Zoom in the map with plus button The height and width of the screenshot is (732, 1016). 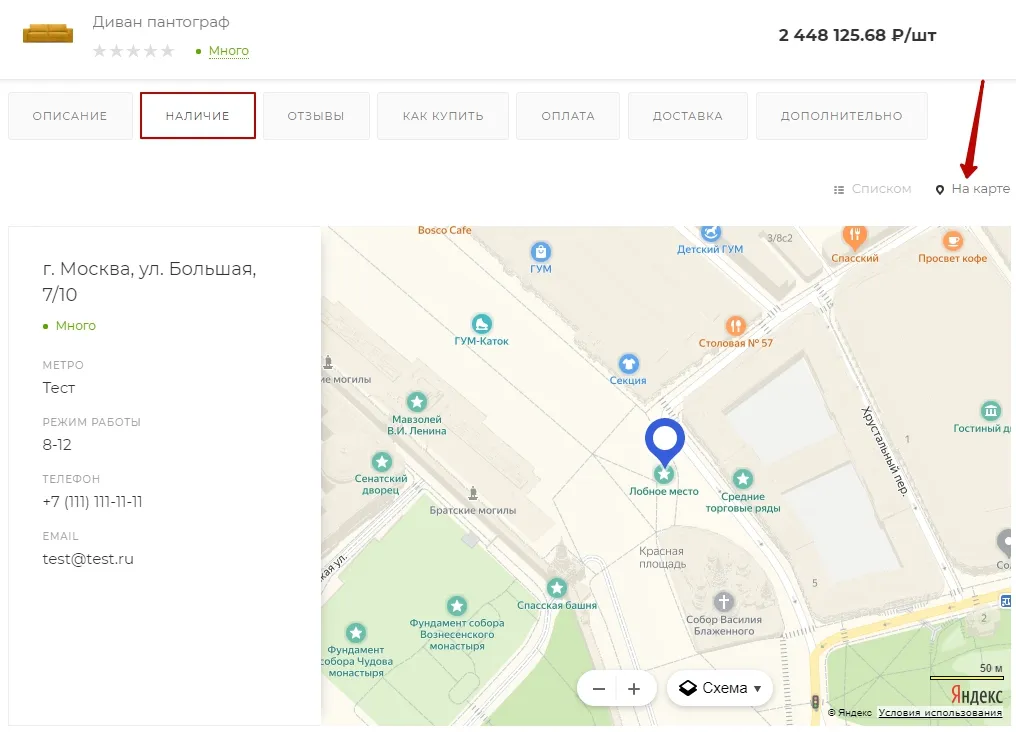click(x=634, y=689)
